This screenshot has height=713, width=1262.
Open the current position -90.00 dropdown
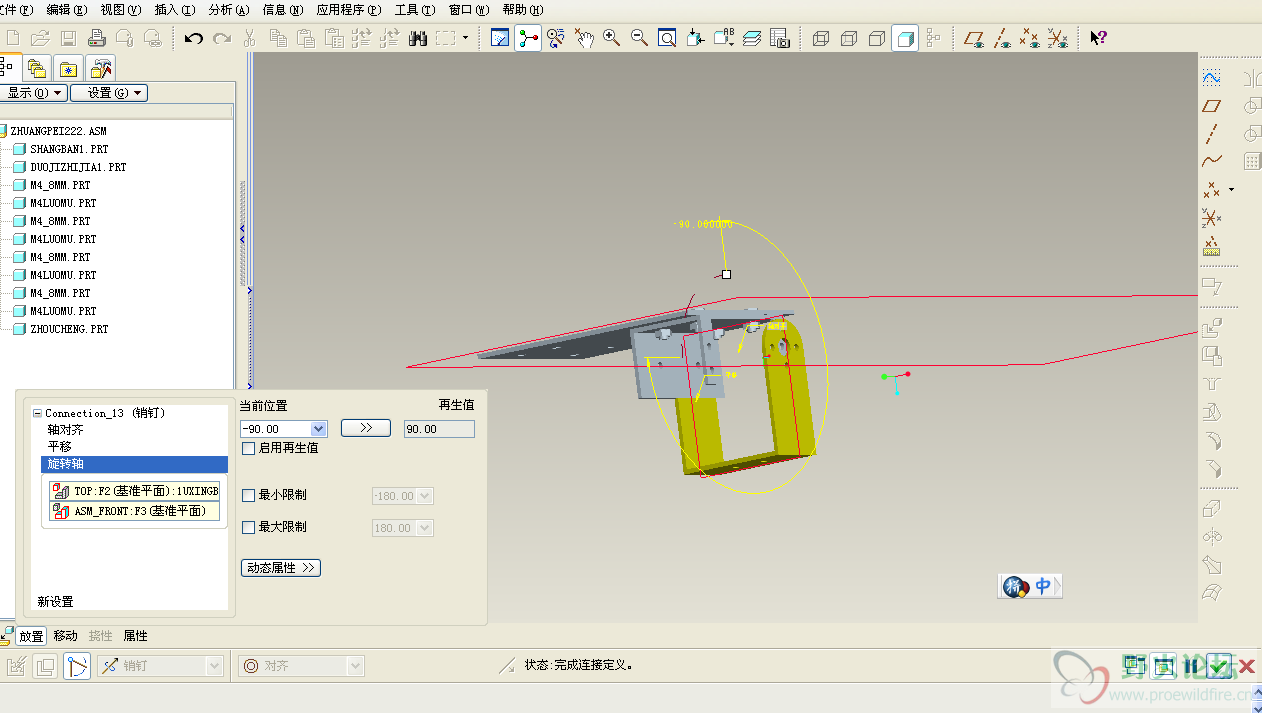point(319,429)
